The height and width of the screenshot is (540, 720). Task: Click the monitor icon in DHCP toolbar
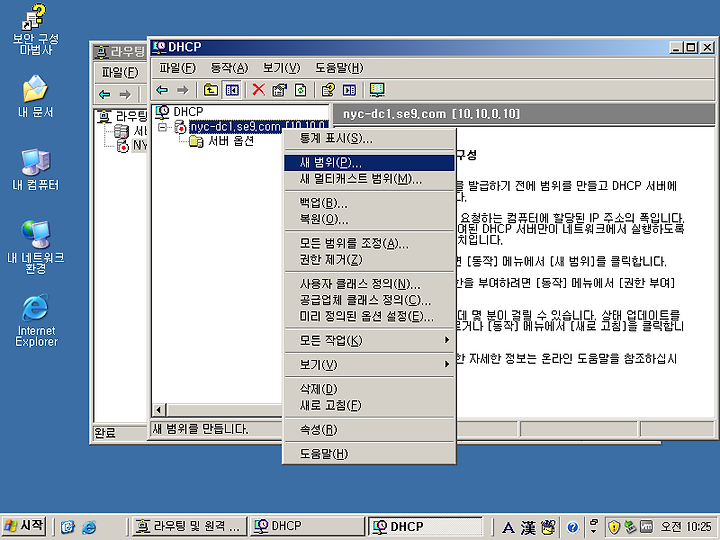[377, 90]
